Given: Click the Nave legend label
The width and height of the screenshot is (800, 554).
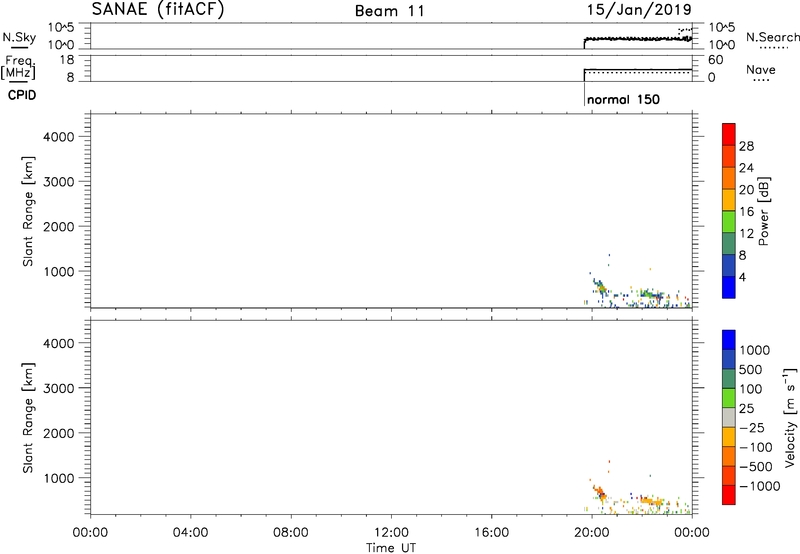Looking at the screenshot, I should click(761, 70).
